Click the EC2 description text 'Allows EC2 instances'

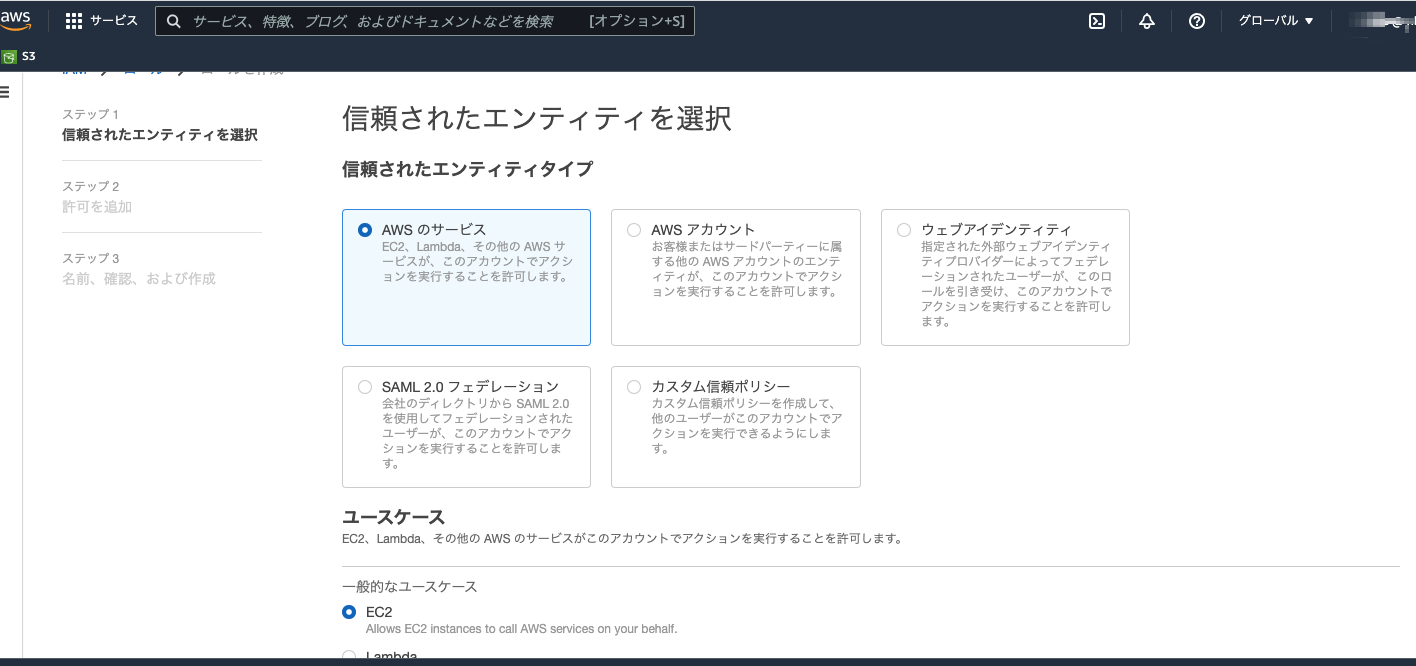[522, 629]
